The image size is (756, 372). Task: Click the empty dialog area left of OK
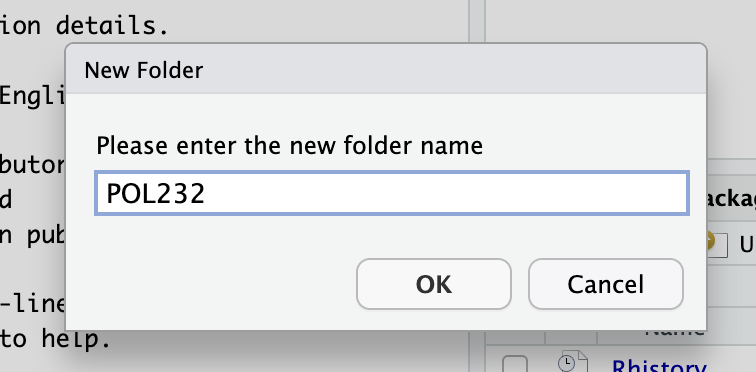click(x=212, y=284)
